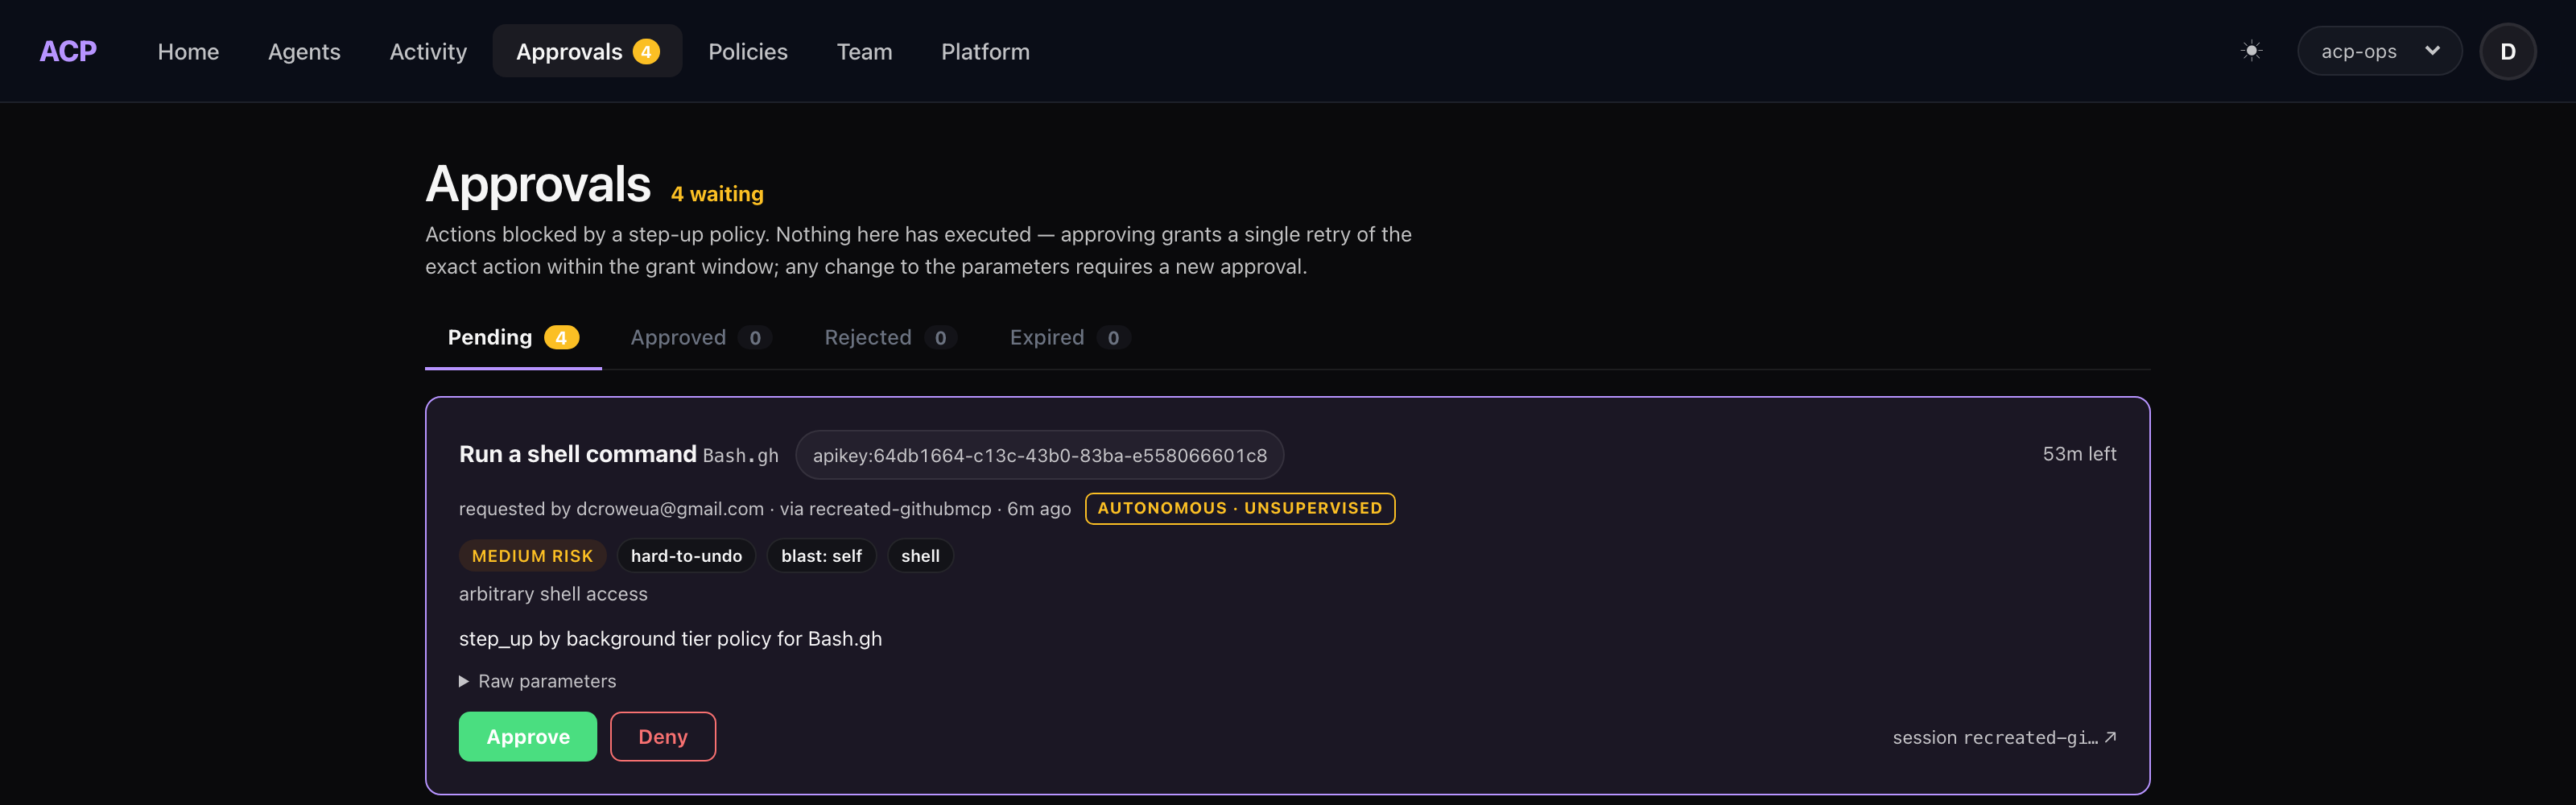Click the Run a shell command title

click(x=577, y=454)
